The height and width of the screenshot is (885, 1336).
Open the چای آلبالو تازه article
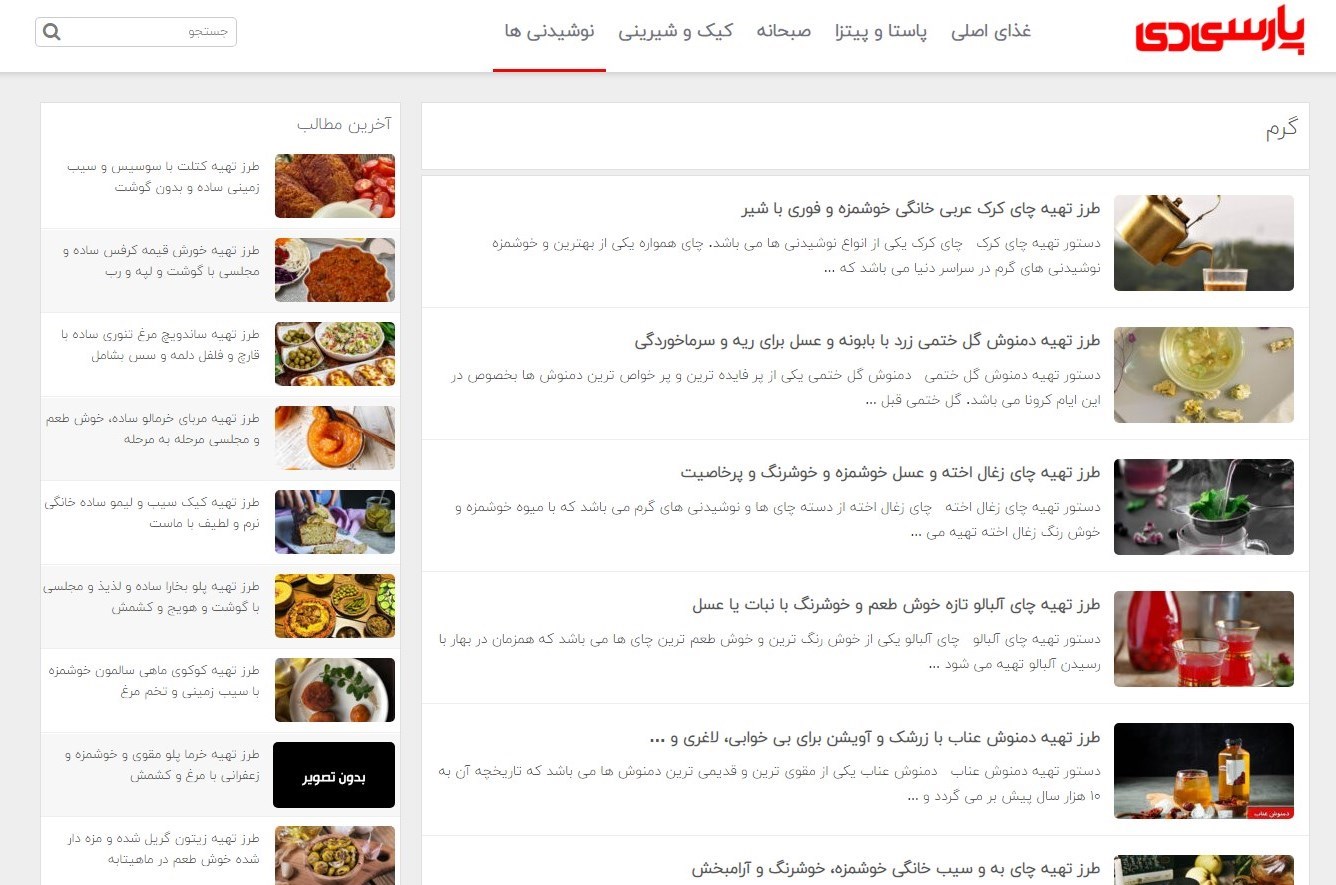click(896, 604)
